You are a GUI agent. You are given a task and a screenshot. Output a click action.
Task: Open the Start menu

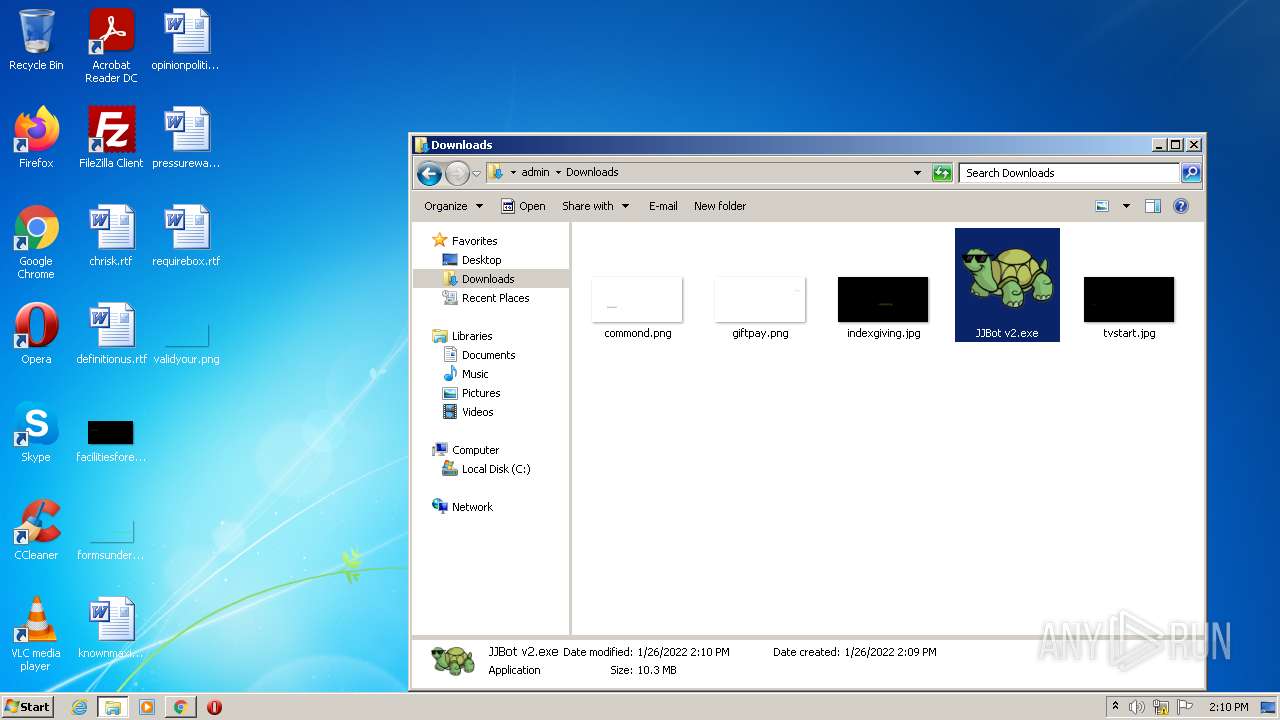[28, 707]
